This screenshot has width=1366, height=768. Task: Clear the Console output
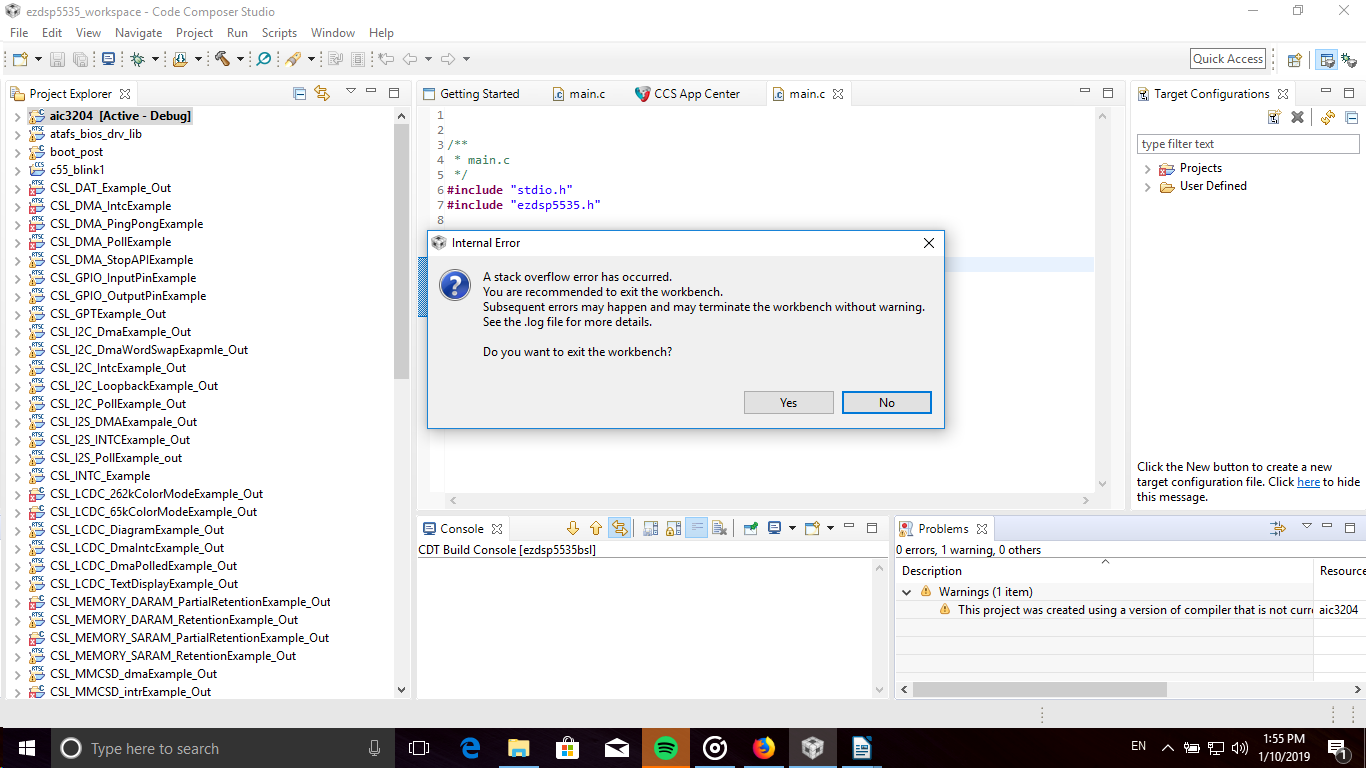tap(719, 528)
